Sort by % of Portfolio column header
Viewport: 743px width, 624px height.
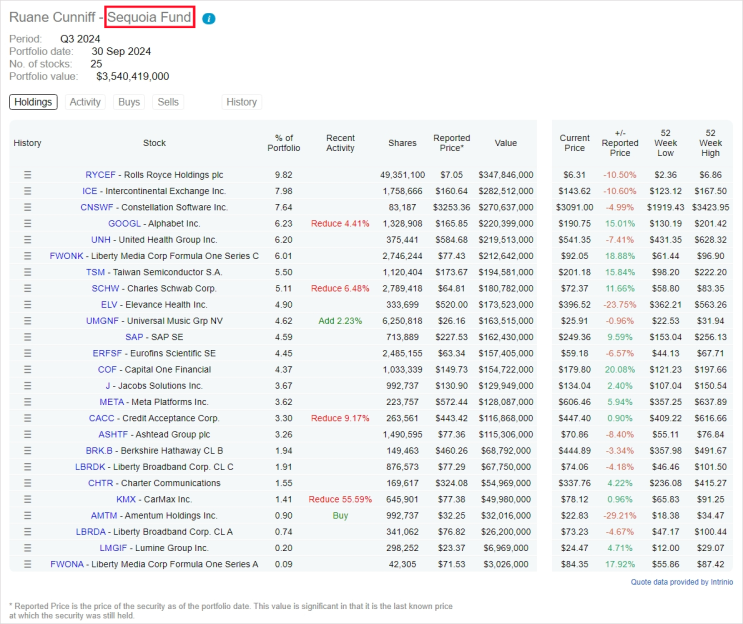click(x=284, y=143)
